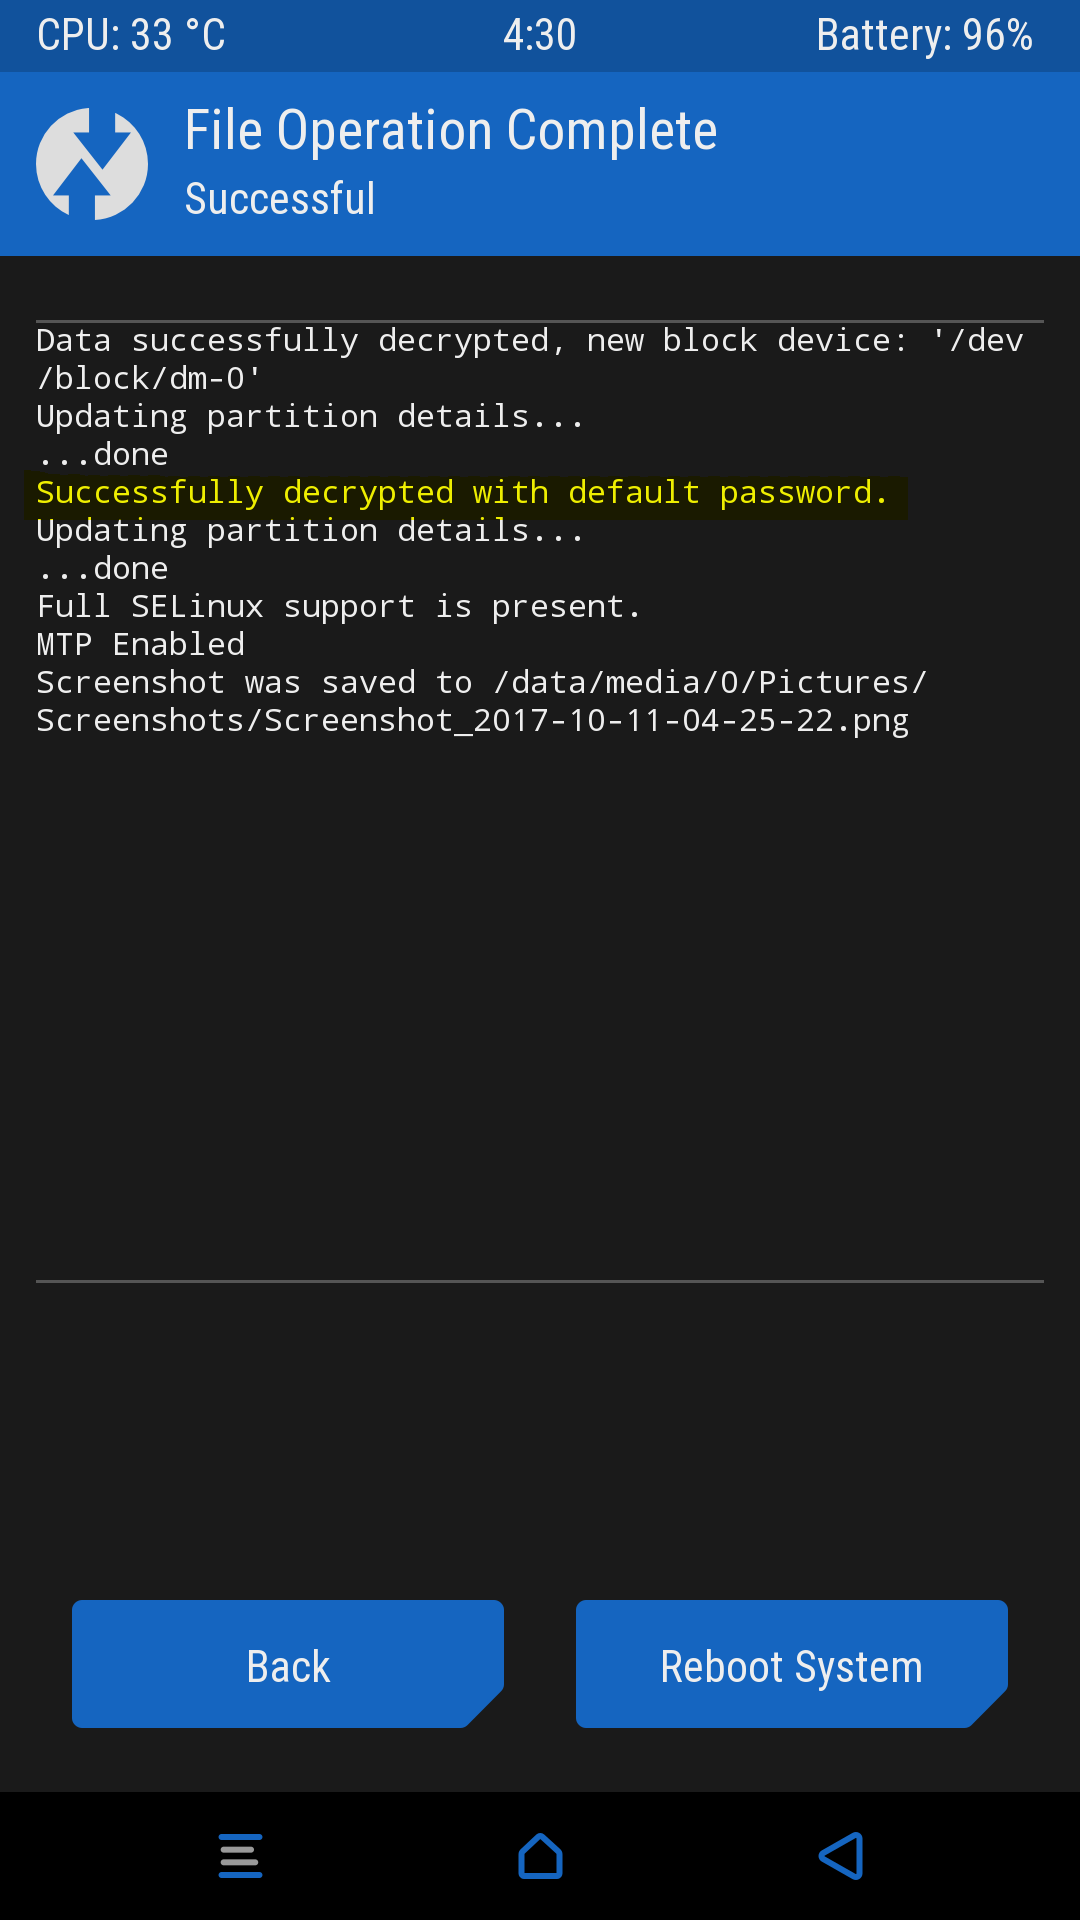This screenshot has height=1920, width=1080.
Task: Tap the Successful status subtitle
Action: coord(280,199)
